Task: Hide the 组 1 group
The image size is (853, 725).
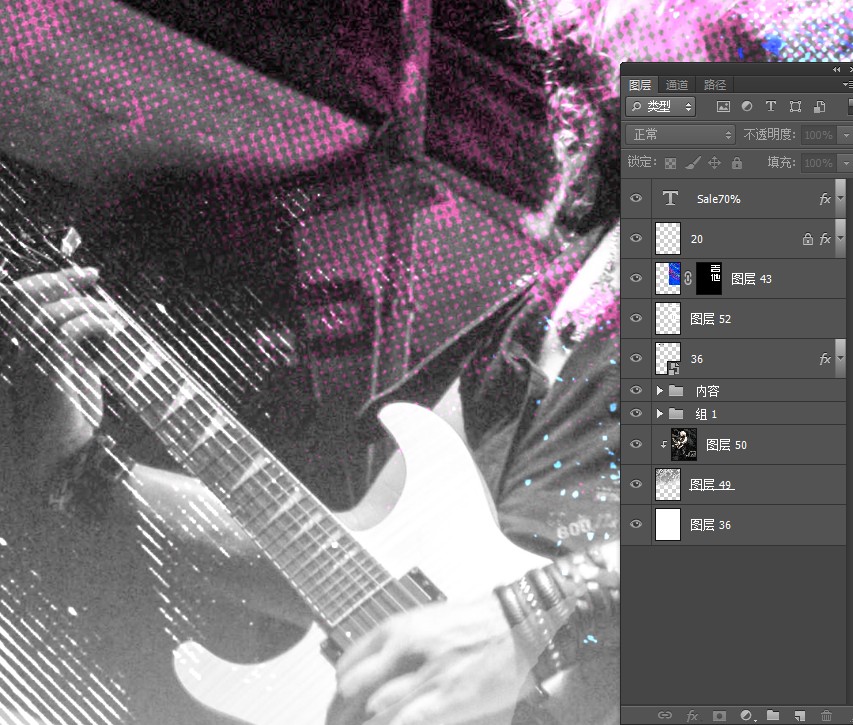Action: (x=636, y=413)
